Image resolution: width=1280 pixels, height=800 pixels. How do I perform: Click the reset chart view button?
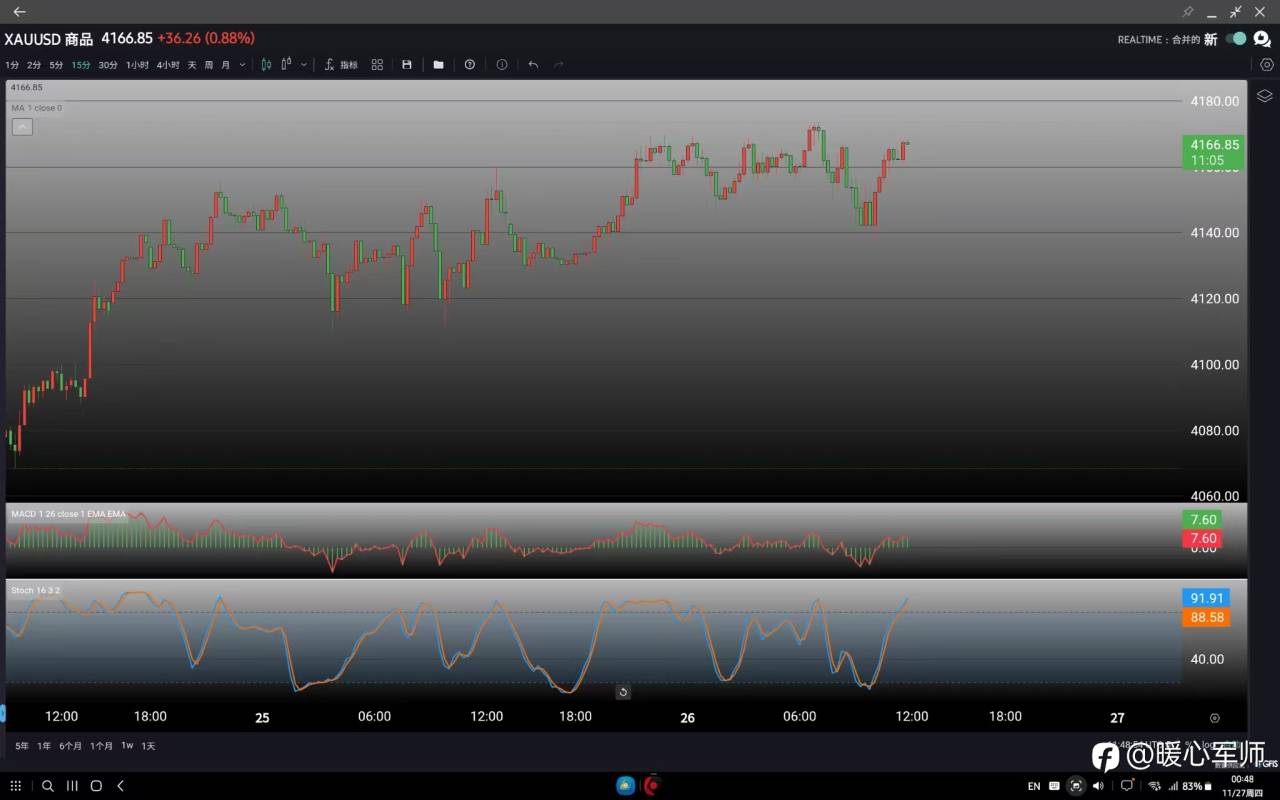623,692
